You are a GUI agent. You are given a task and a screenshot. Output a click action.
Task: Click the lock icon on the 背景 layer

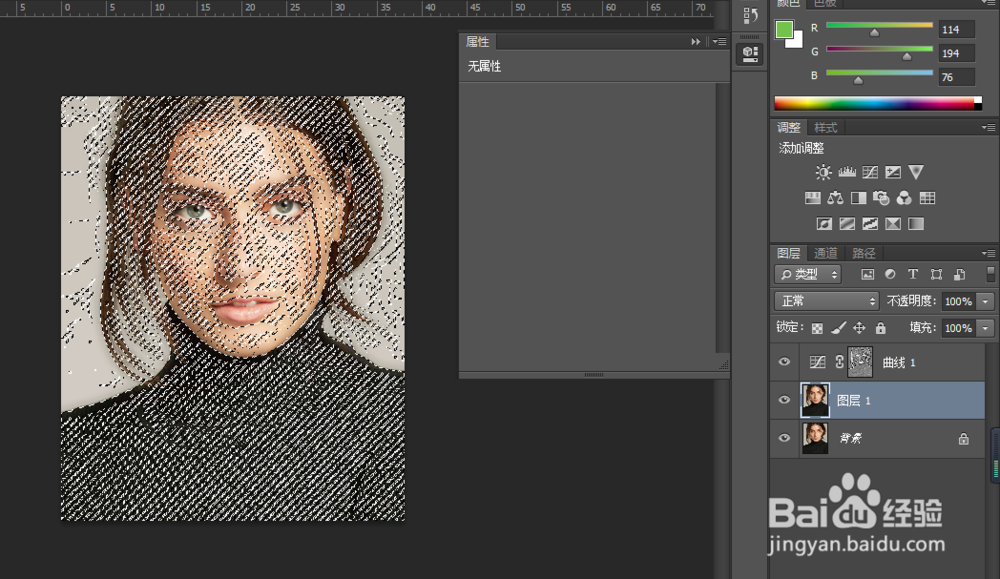pos(964,439)
